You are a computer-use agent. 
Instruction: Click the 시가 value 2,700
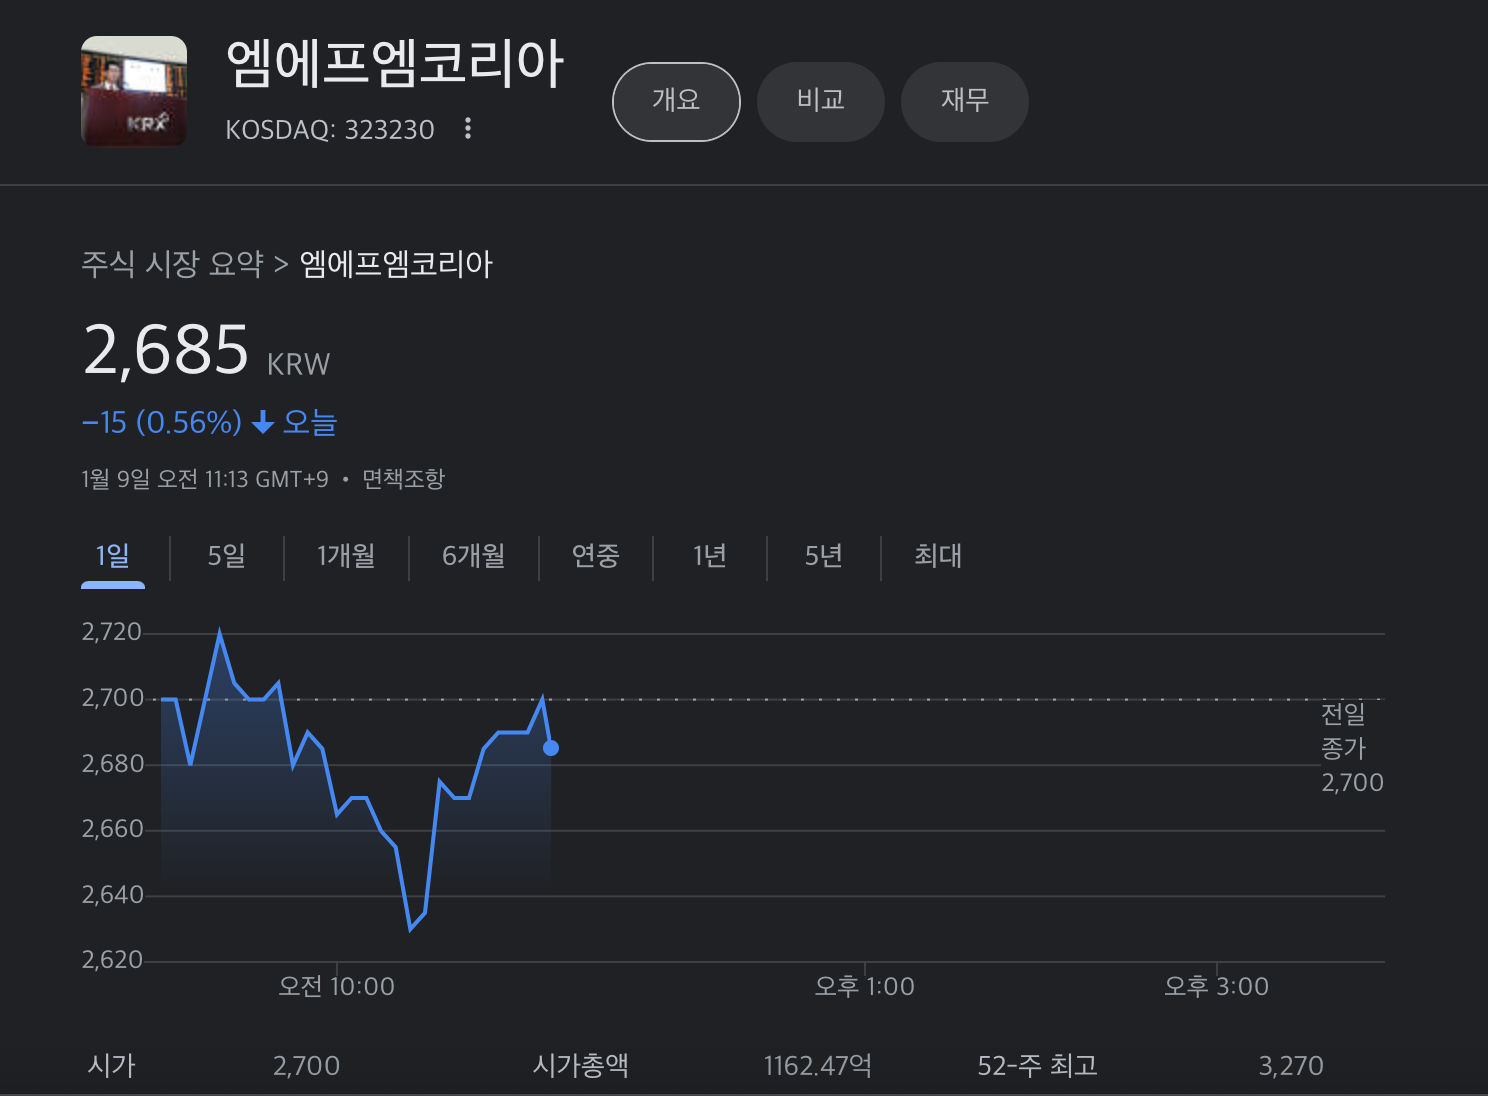click(x=306, y=1066)
